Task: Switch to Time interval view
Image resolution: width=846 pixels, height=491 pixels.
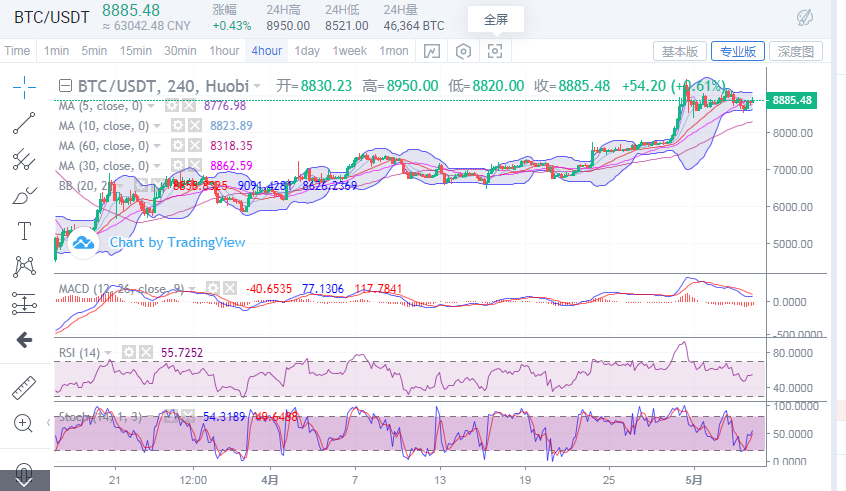Action: (17, 51)
